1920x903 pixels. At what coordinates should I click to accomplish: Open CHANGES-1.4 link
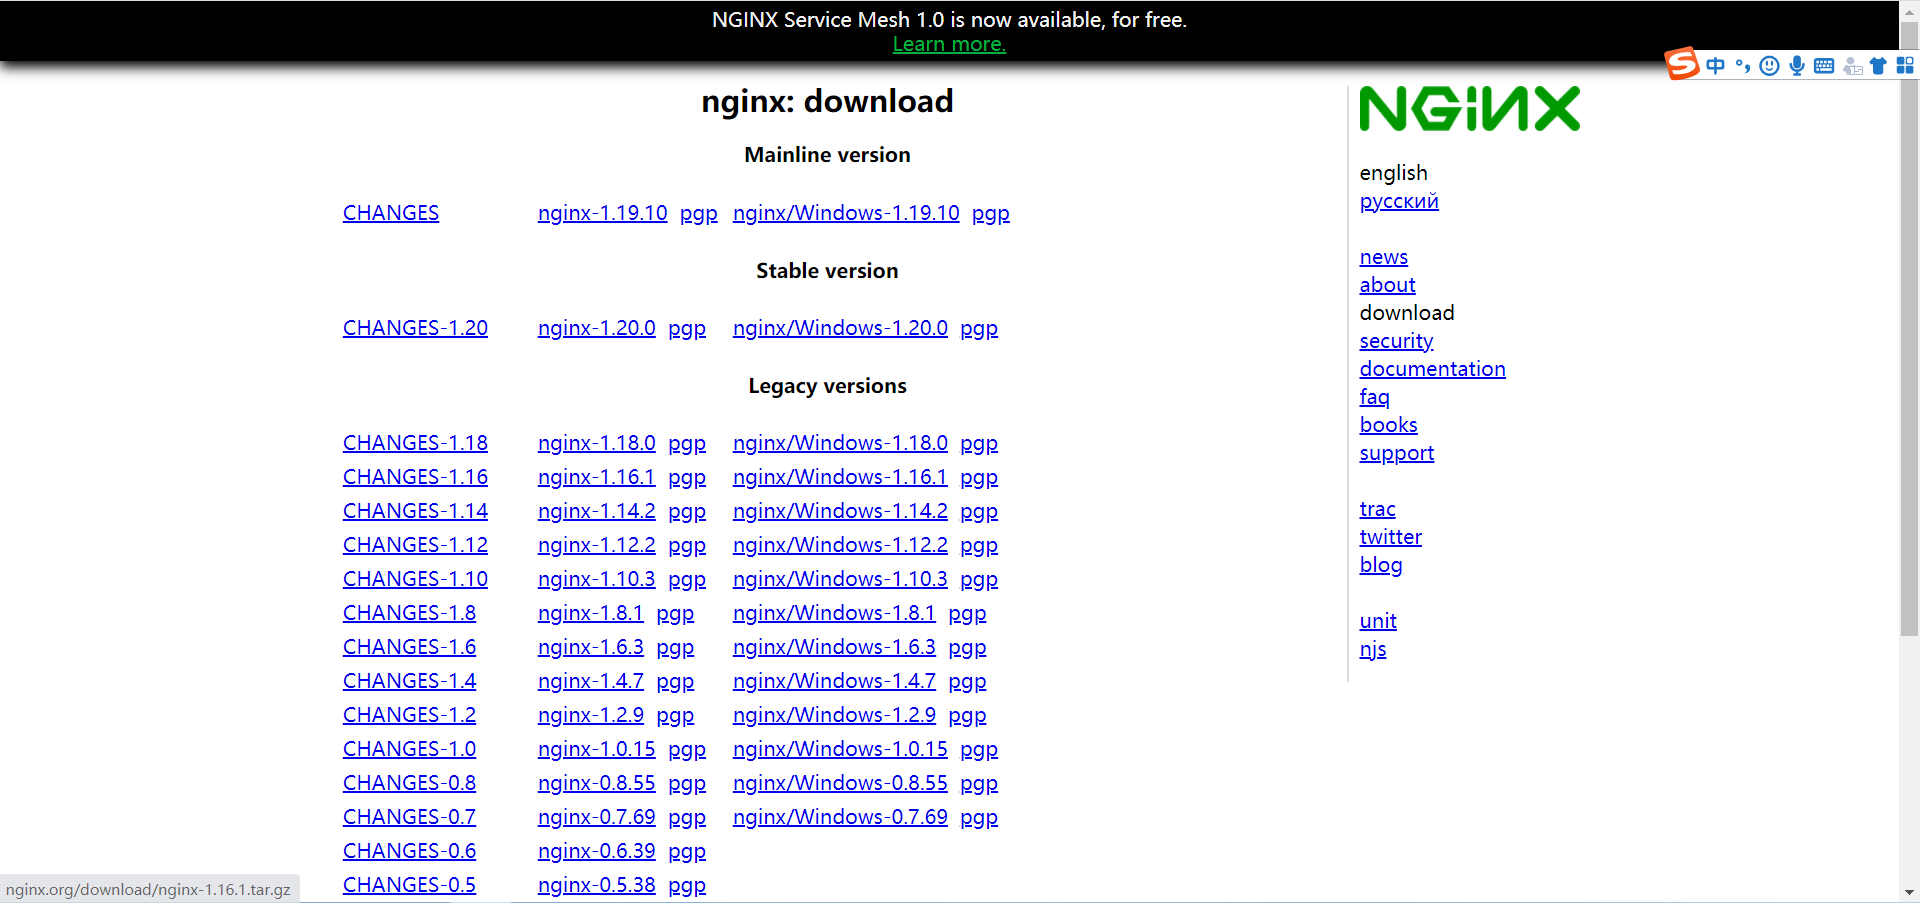[x=409, y=681]
